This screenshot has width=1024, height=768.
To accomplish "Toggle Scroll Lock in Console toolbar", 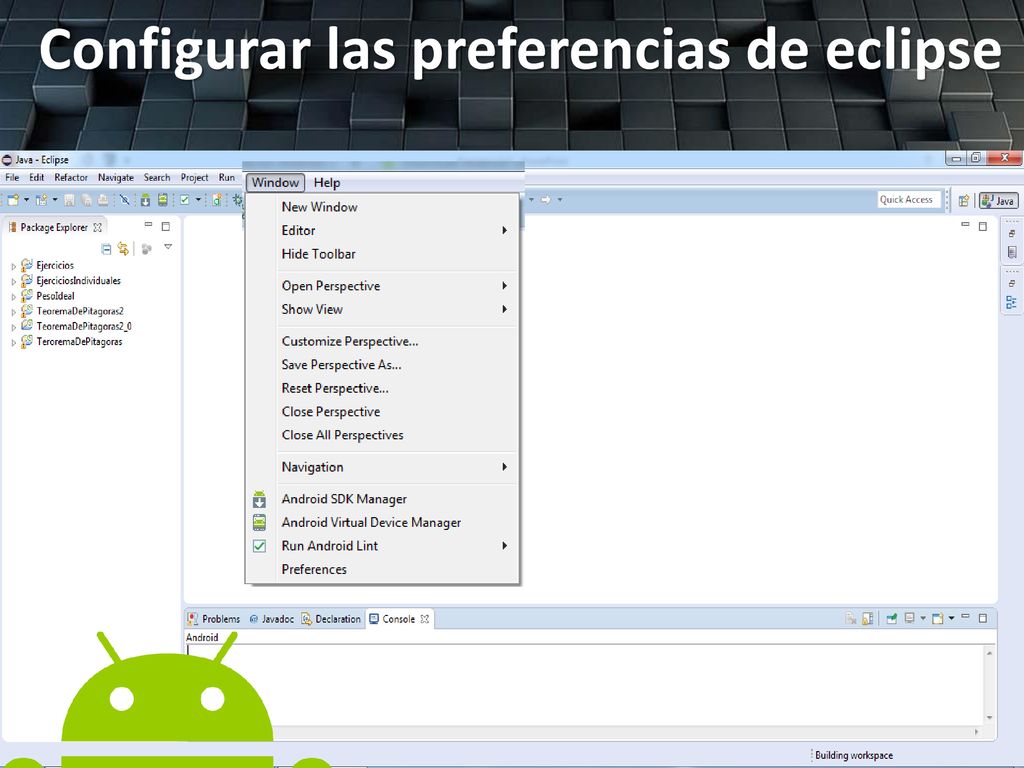I will 867,618.
